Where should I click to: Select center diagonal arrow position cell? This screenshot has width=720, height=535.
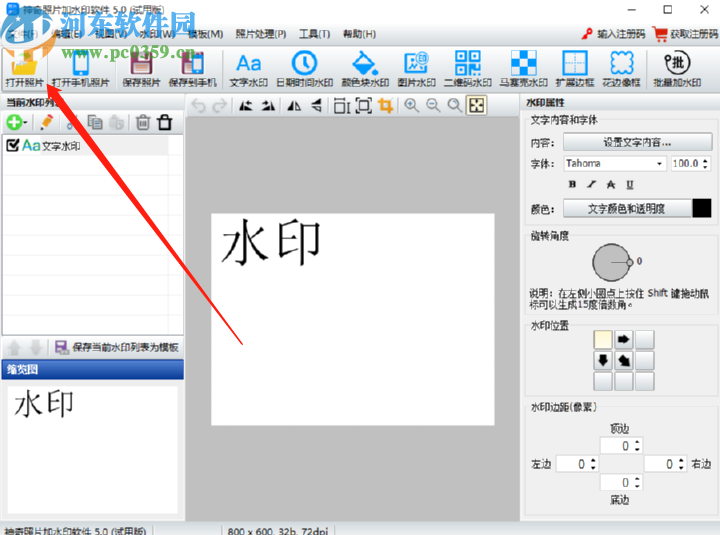[624, 360]
